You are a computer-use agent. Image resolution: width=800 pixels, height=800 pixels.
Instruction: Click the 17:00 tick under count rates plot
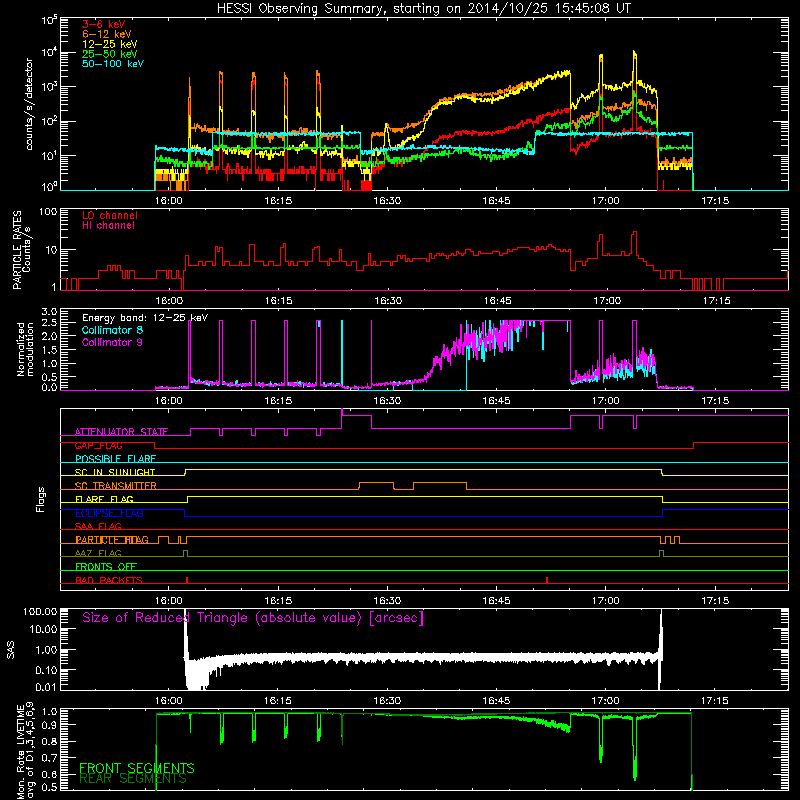[606, 201]
